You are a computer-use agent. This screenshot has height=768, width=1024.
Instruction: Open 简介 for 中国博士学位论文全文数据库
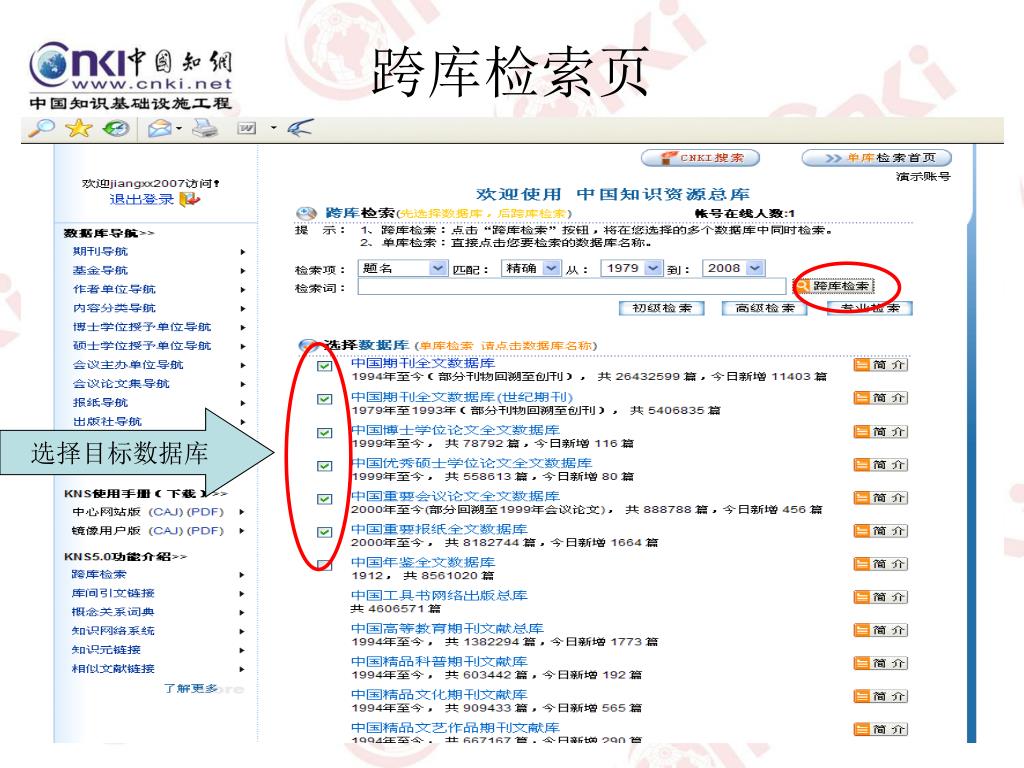[880, 432]
